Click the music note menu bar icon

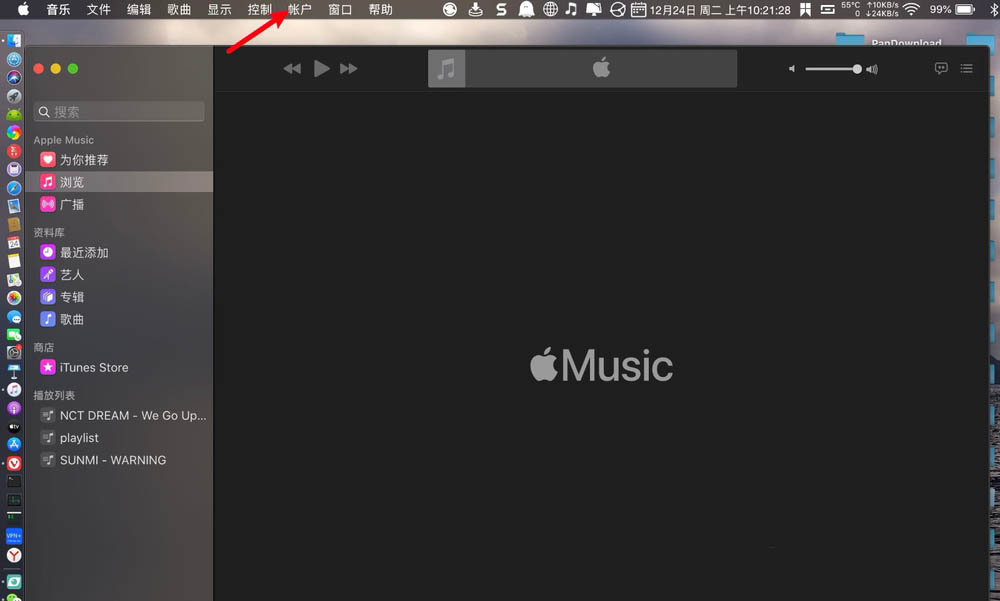click(571, 9)
